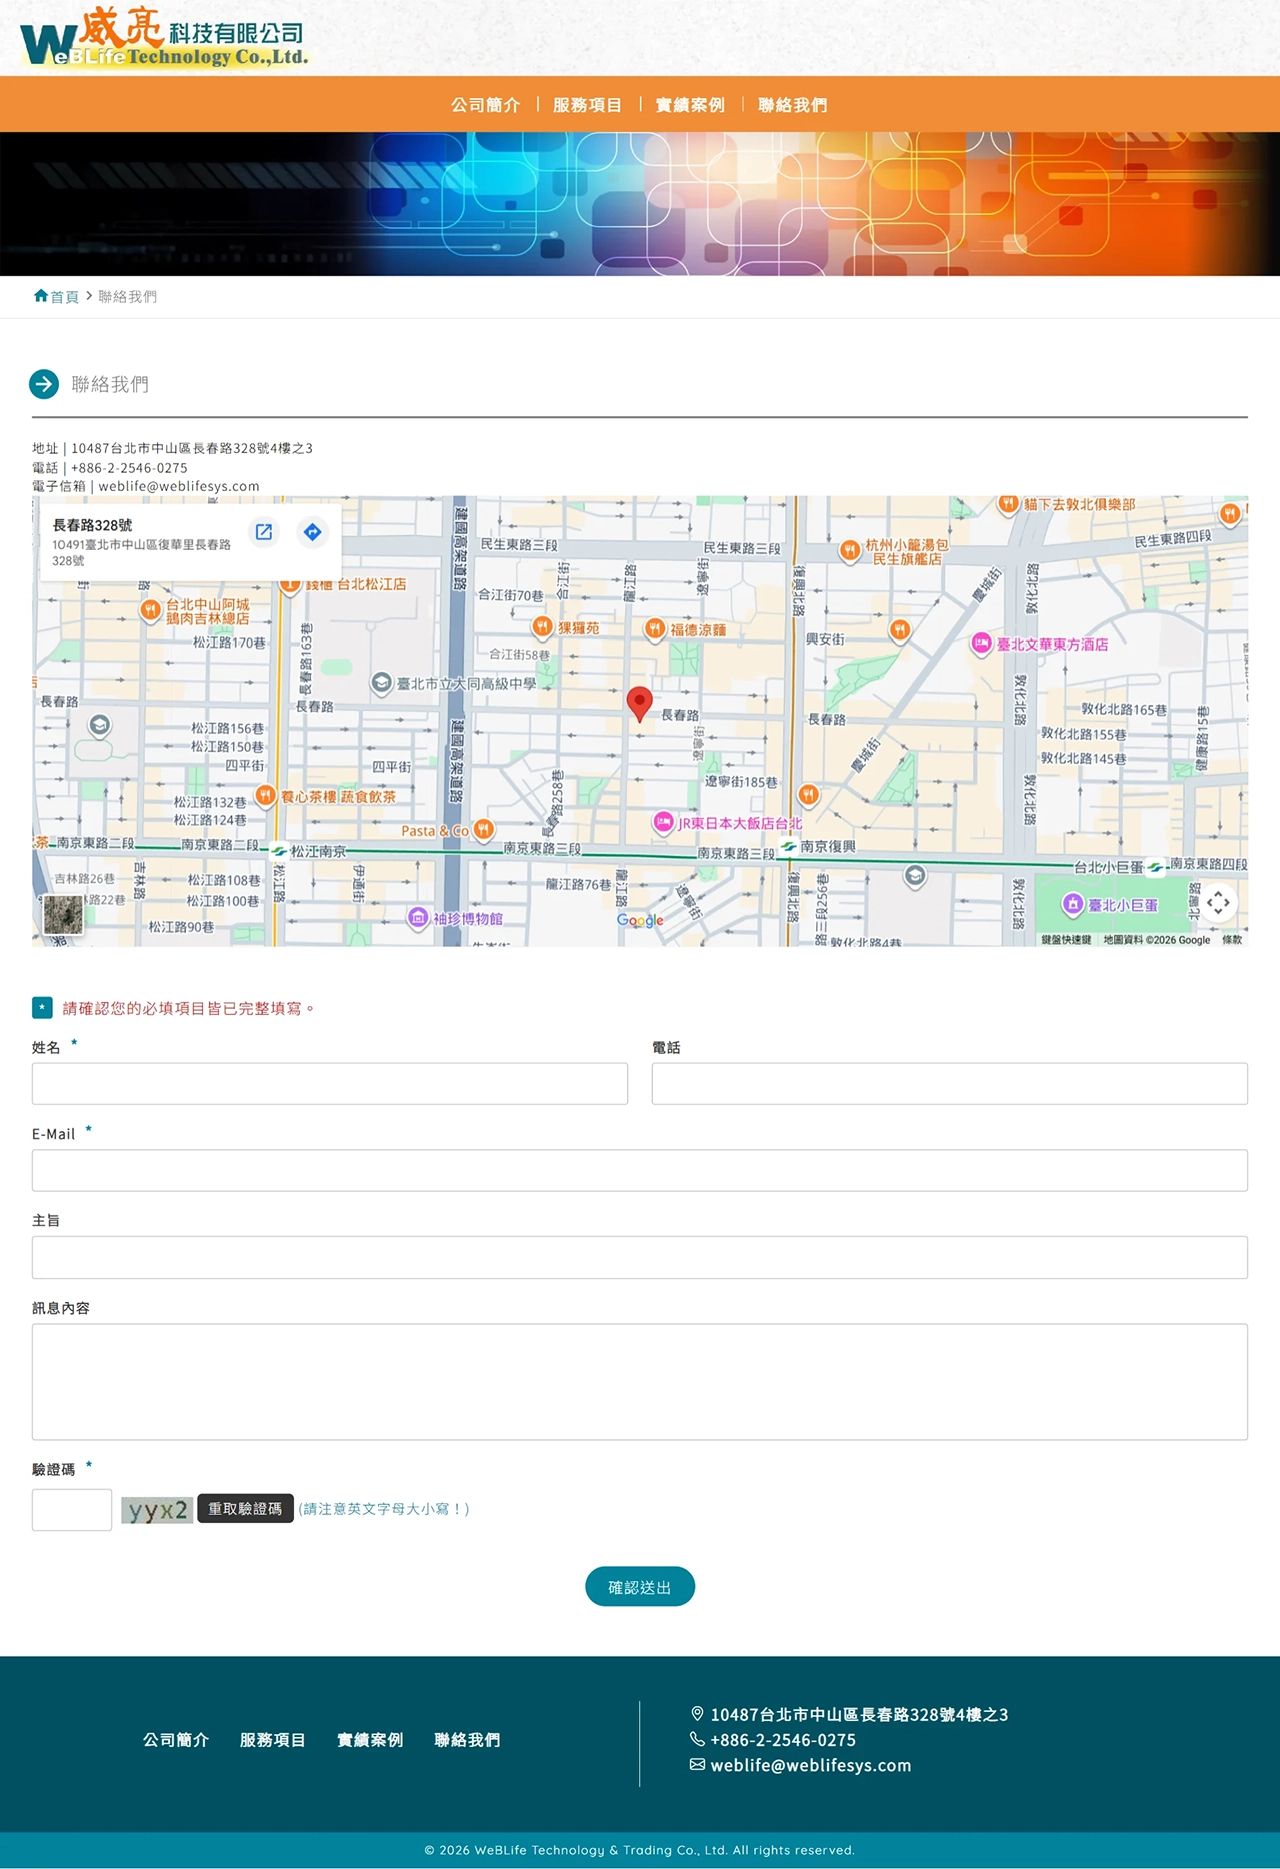Viewport: 1280px width, 1869px height.
Task: Switch to satellite view thumbnail on the map
Action: tap(63, 915)
